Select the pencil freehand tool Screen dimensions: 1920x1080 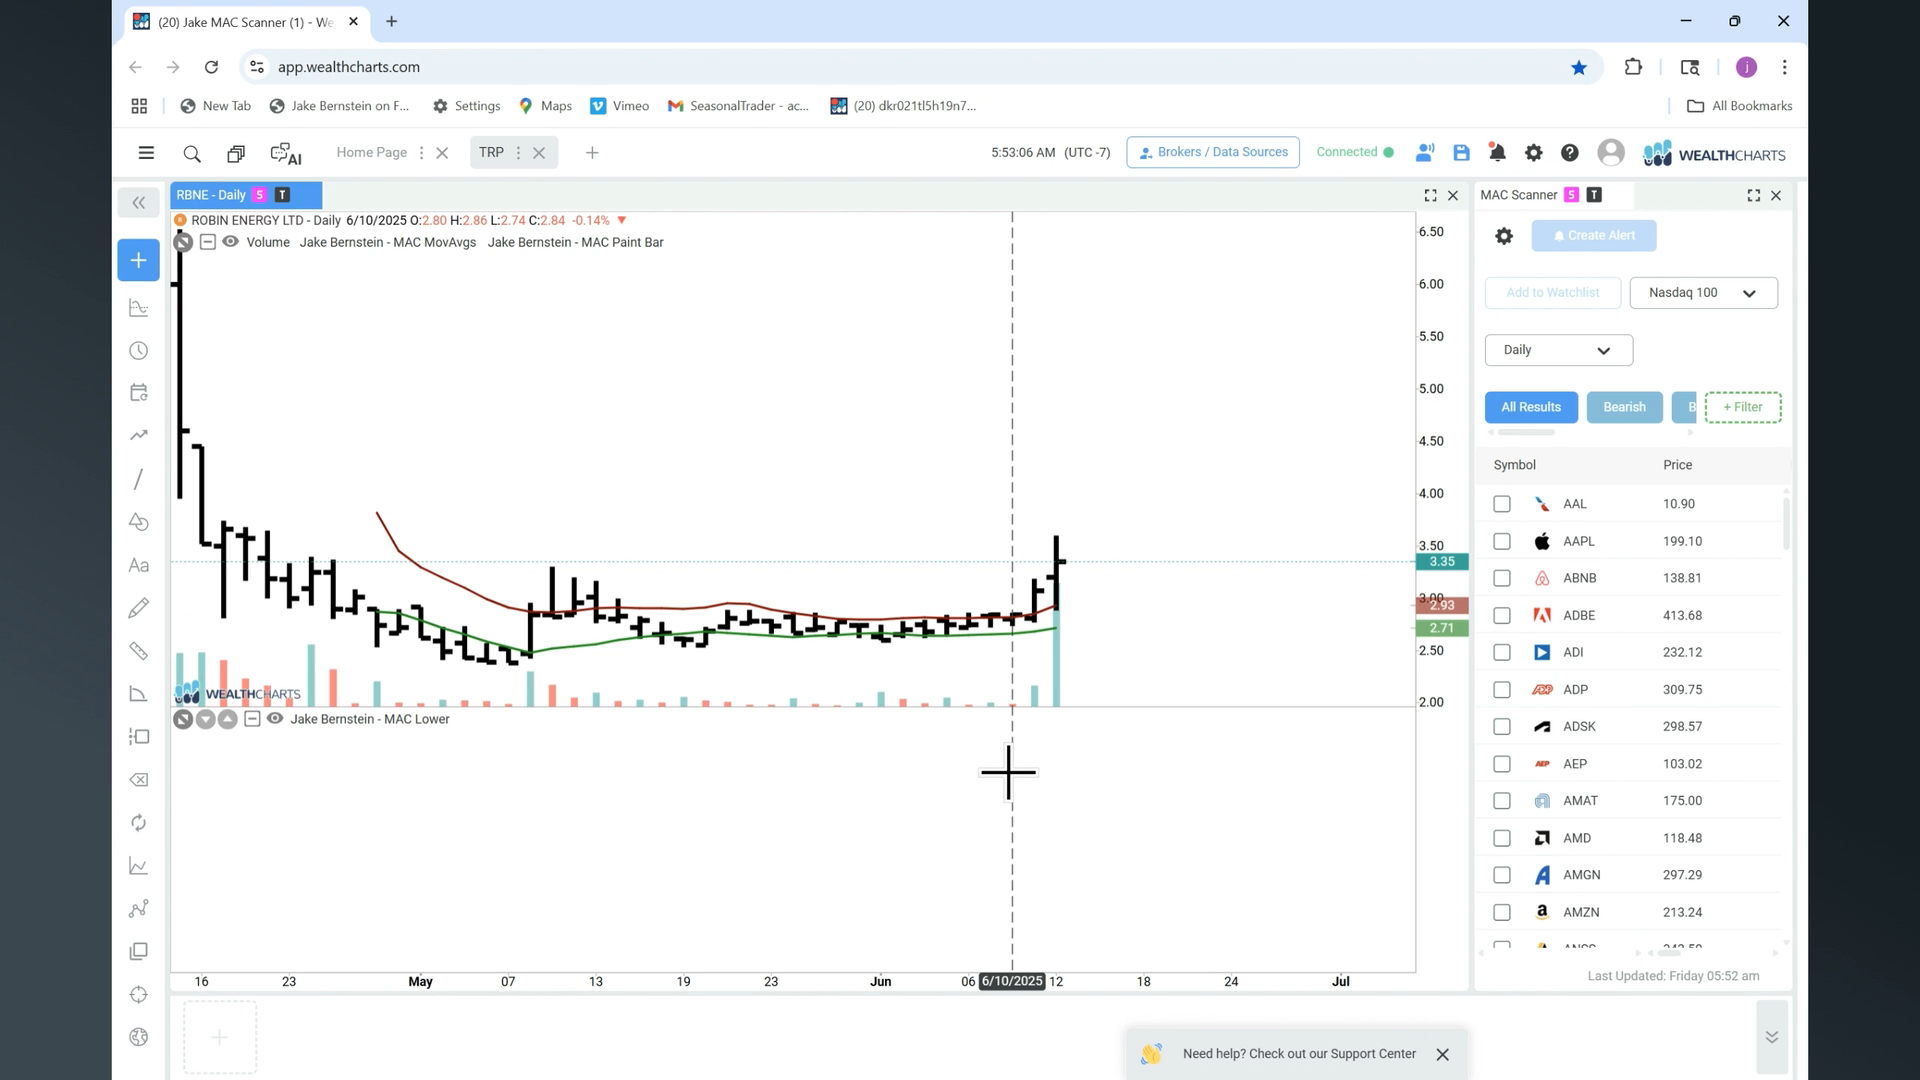[x=139, y=608]
